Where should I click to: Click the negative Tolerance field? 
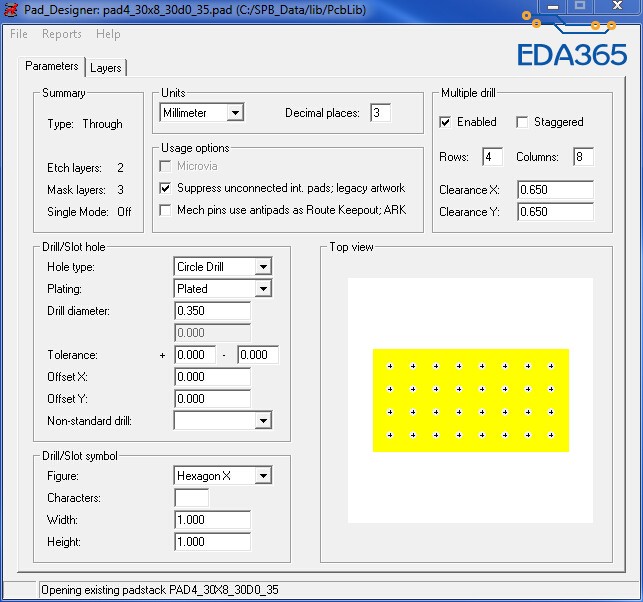(258, 355)
